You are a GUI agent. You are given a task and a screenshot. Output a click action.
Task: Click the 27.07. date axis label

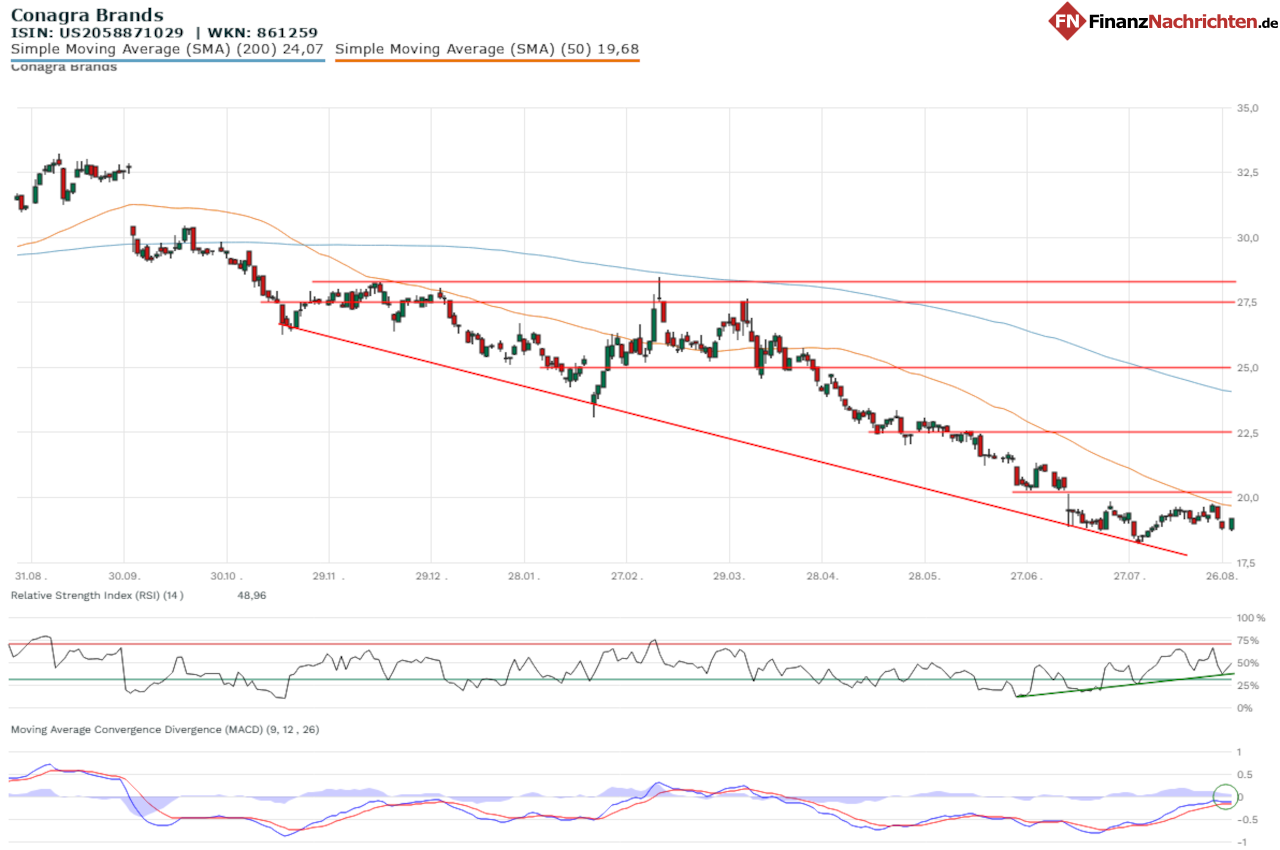click(1128, 577)
